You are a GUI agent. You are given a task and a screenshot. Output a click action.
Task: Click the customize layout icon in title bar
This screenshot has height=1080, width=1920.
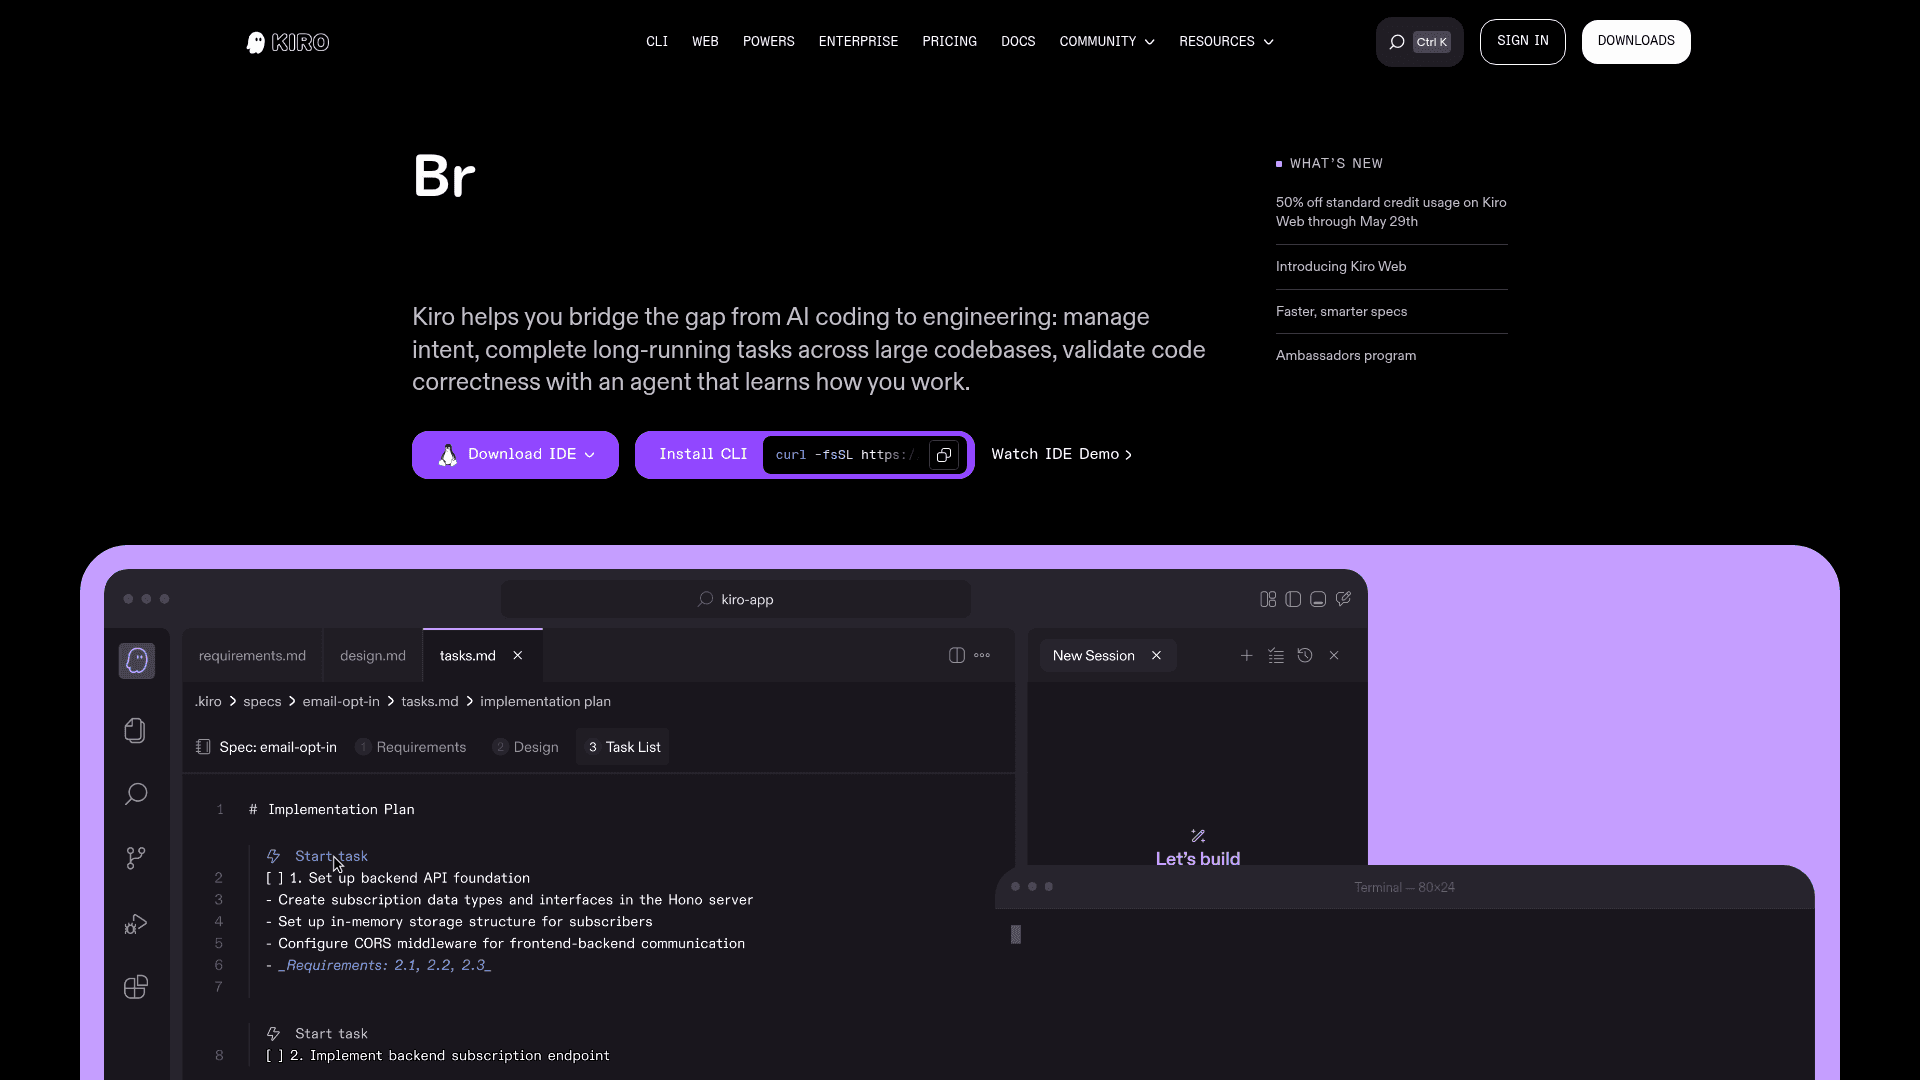(1268, 599)
